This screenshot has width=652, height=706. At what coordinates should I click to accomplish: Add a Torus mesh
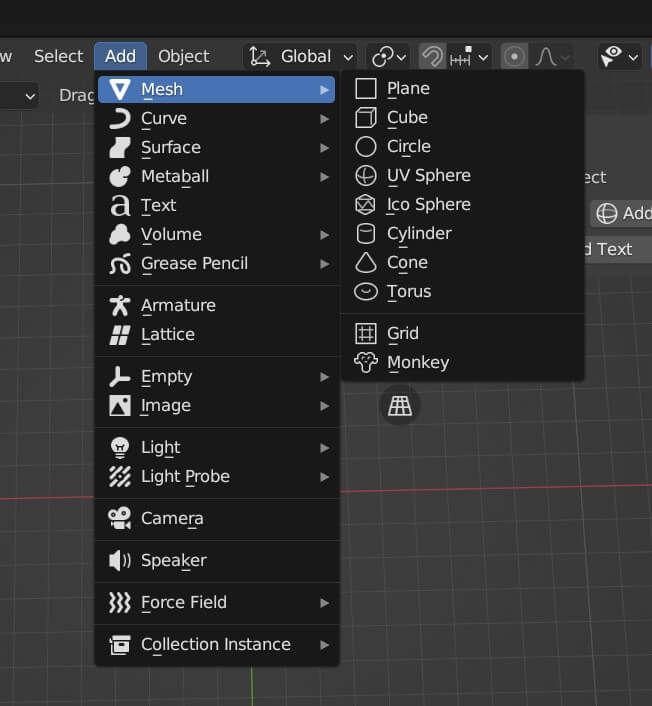(408, 292)
